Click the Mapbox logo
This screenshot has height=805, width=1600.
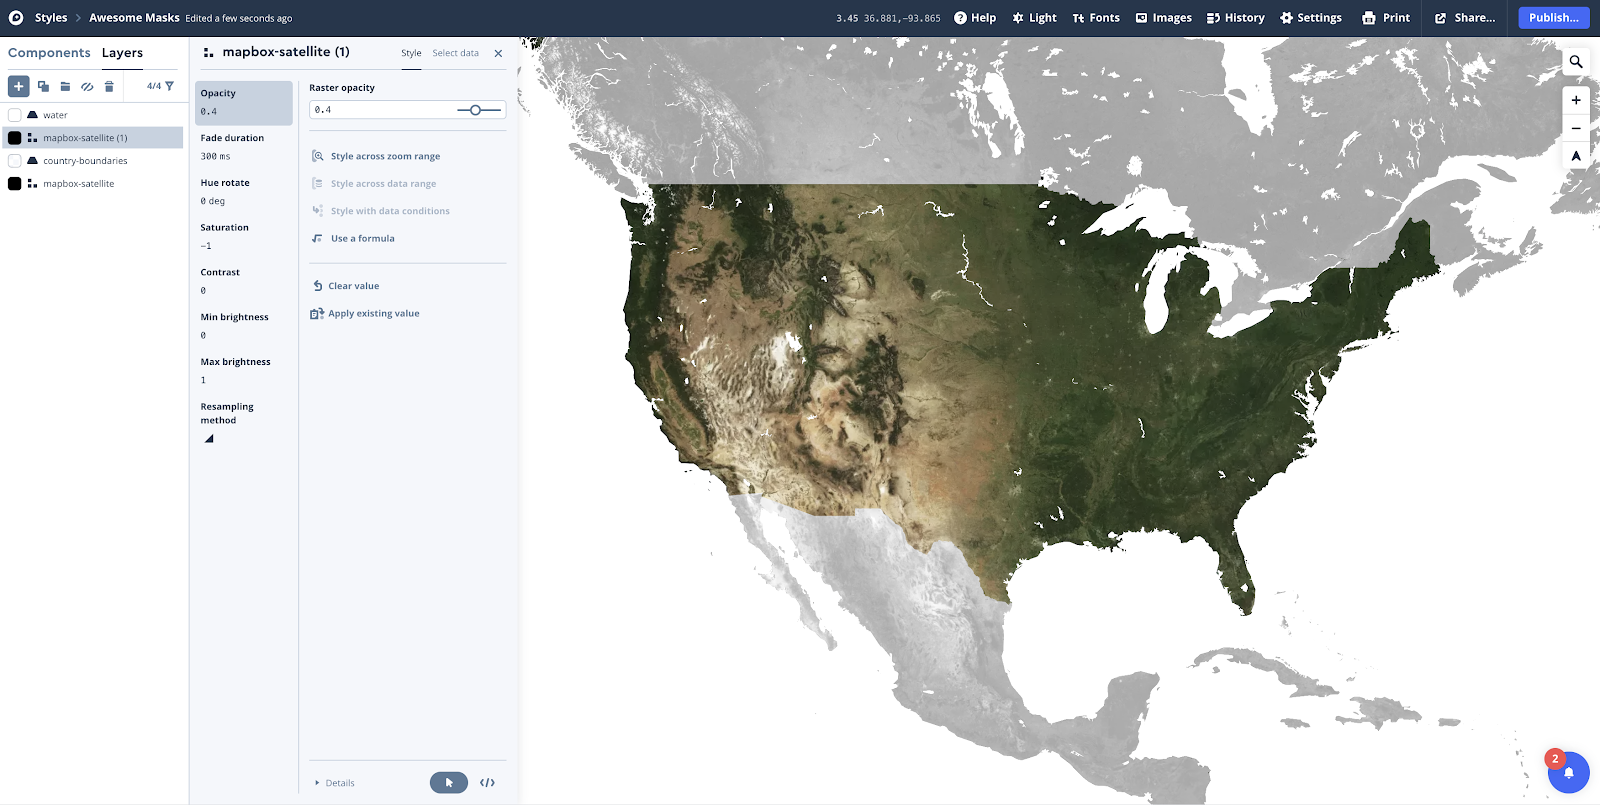(x=16, y=18)
